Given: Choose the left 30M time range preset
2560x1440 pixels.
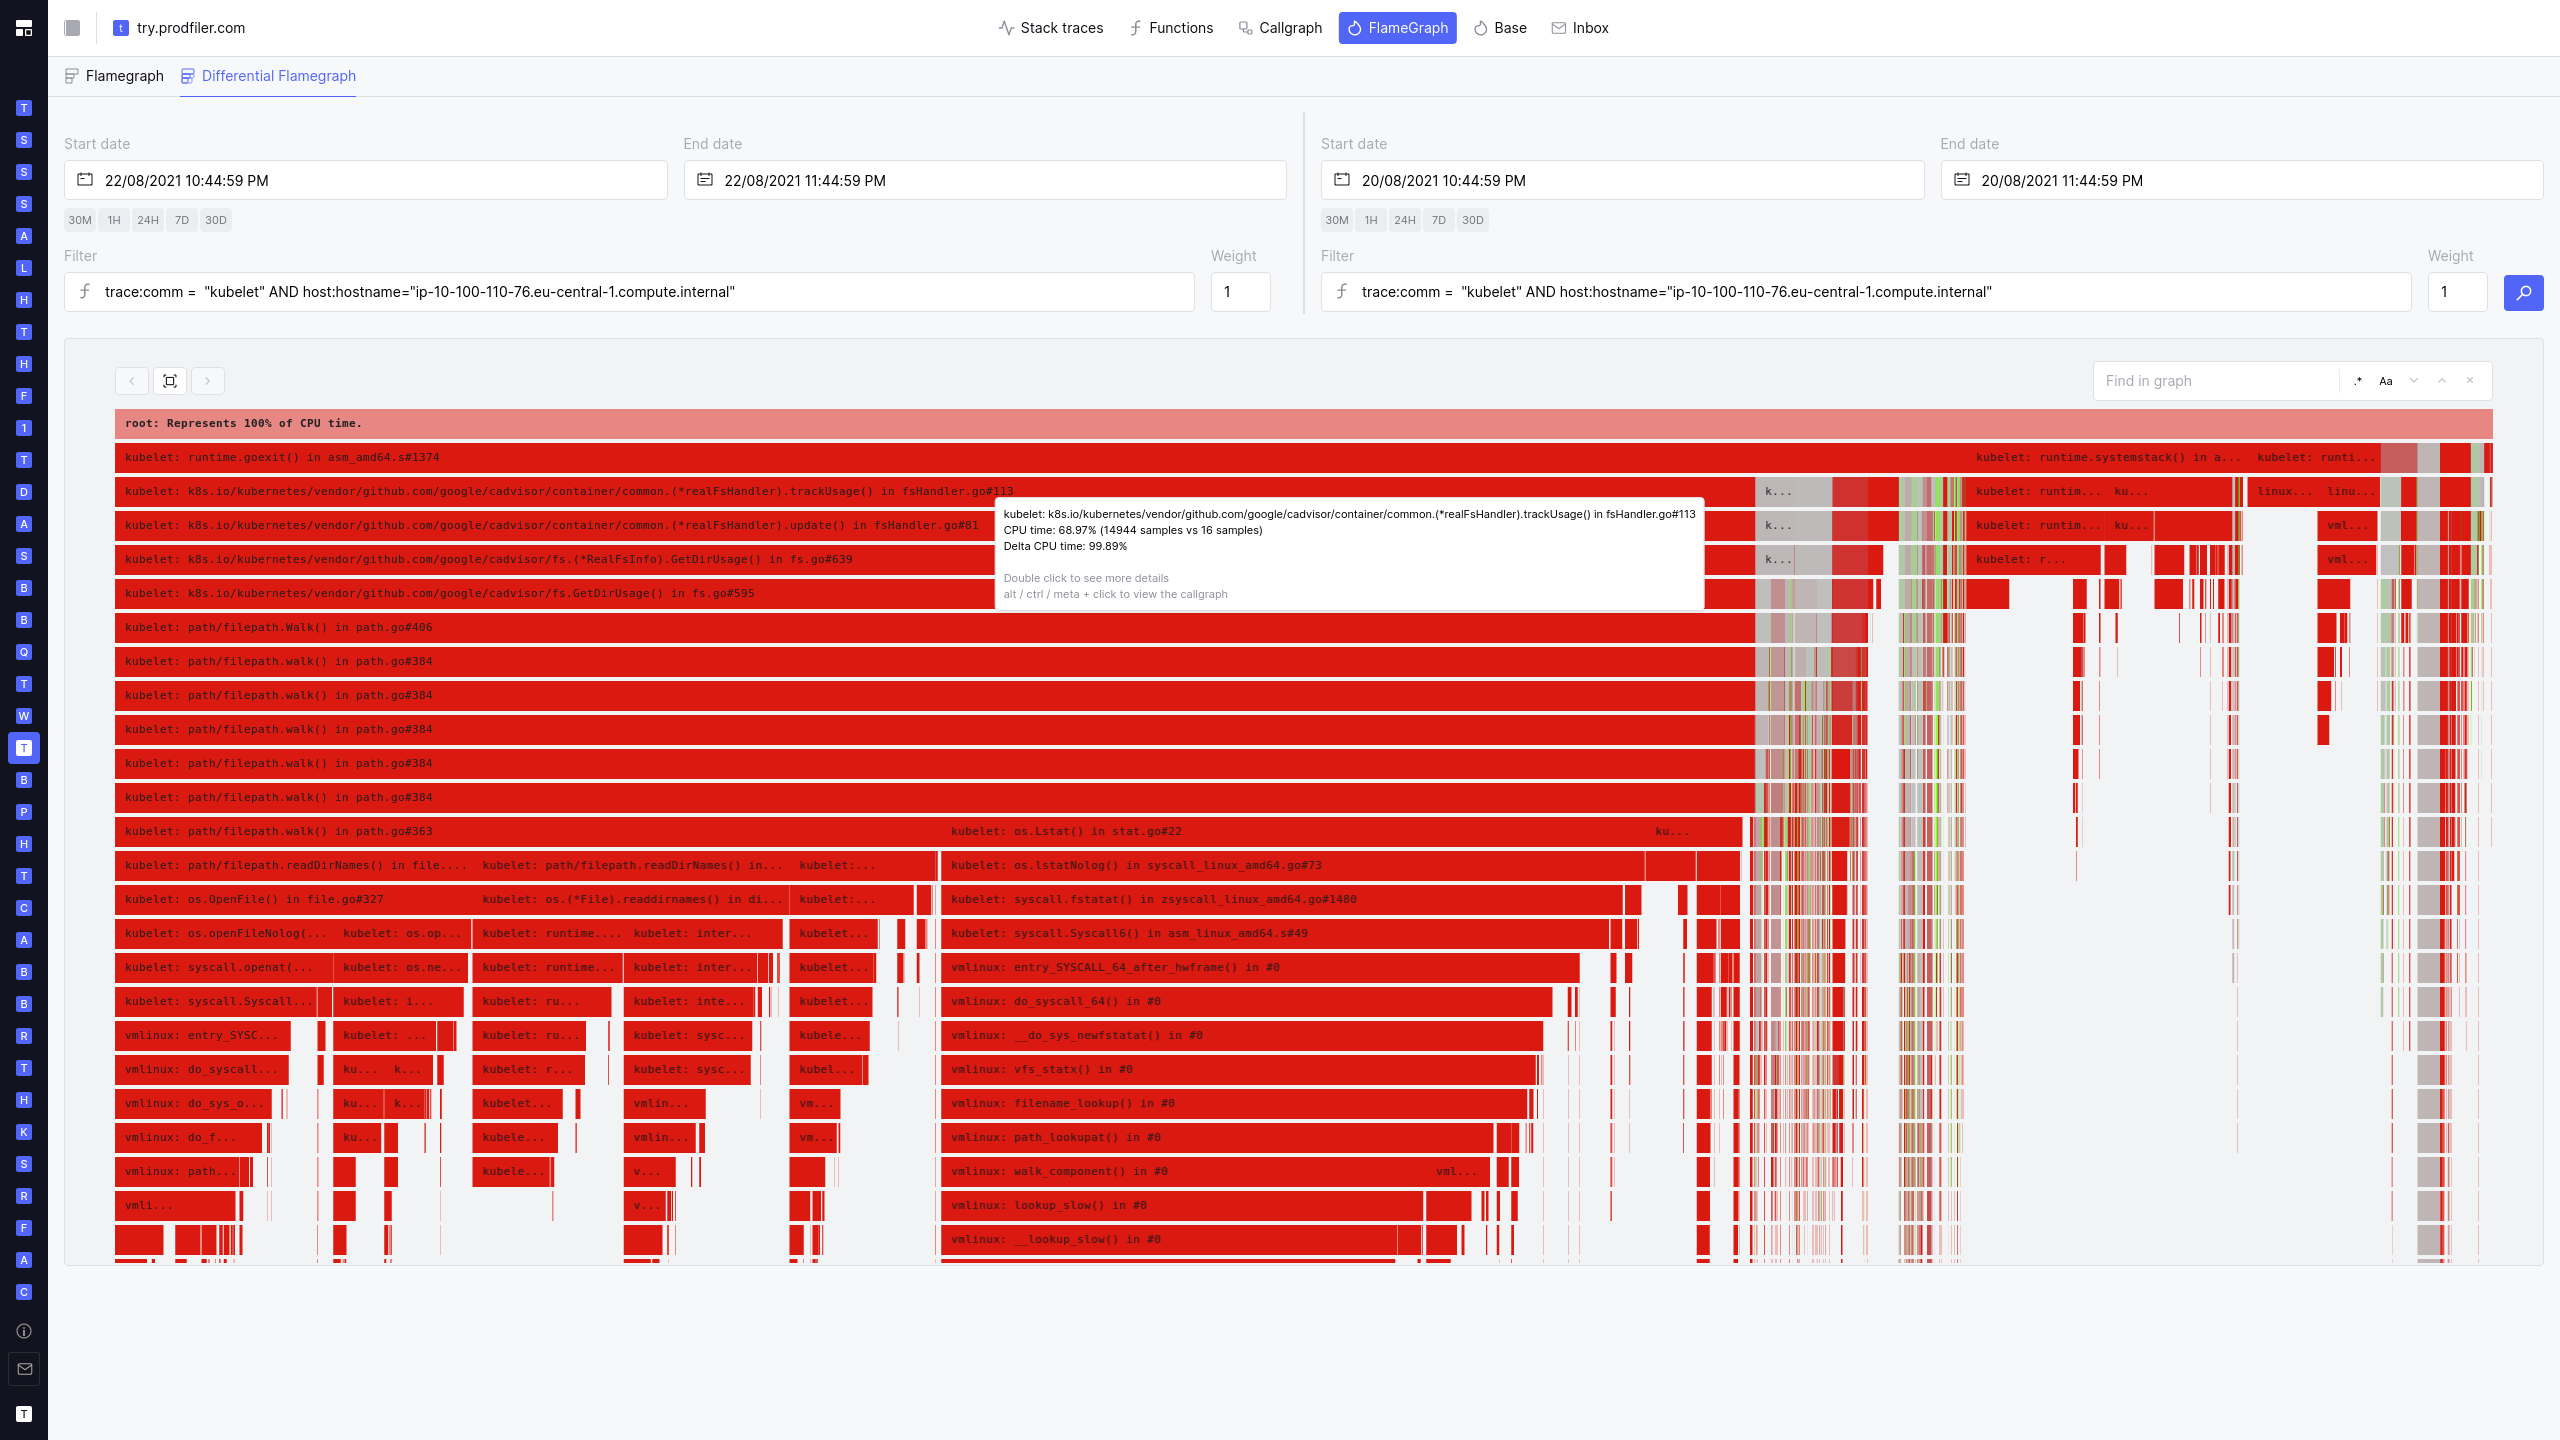Looking at the screenshot, I should [x=80, y=220].
